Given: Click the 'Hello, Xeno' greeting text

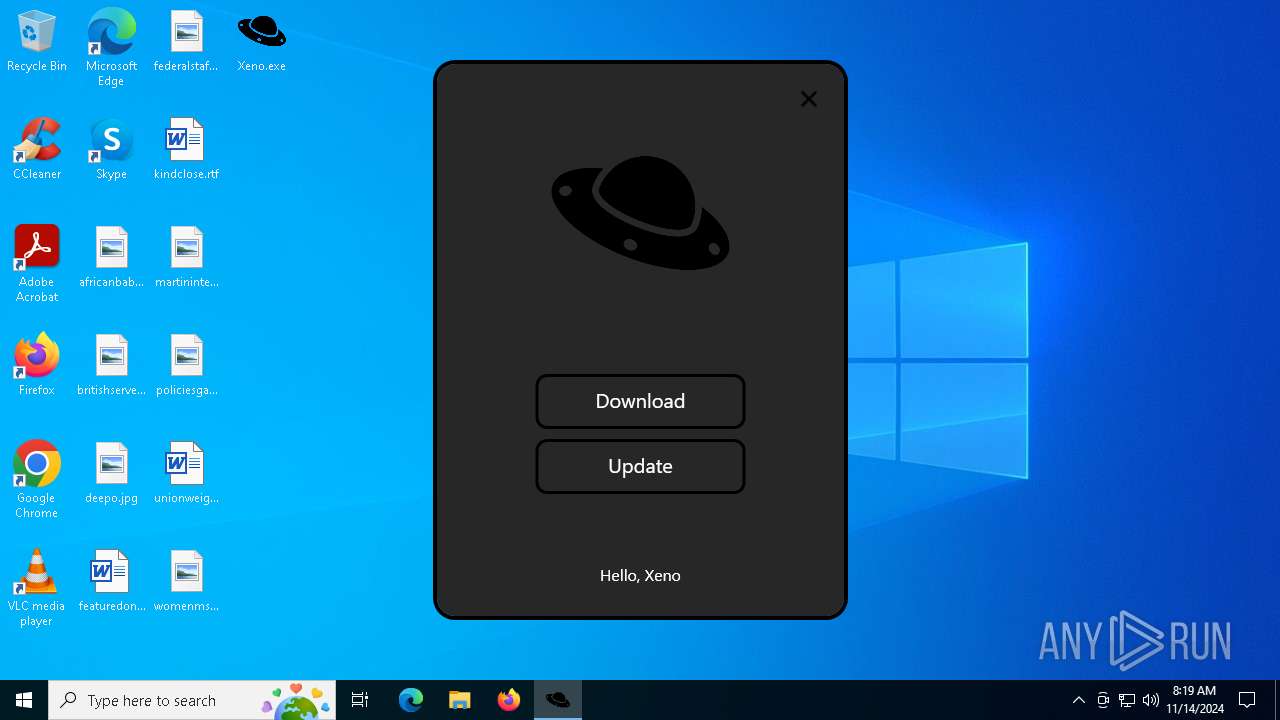Looking at the screenshot, I should pyautogui.click(x=640, y=575).
